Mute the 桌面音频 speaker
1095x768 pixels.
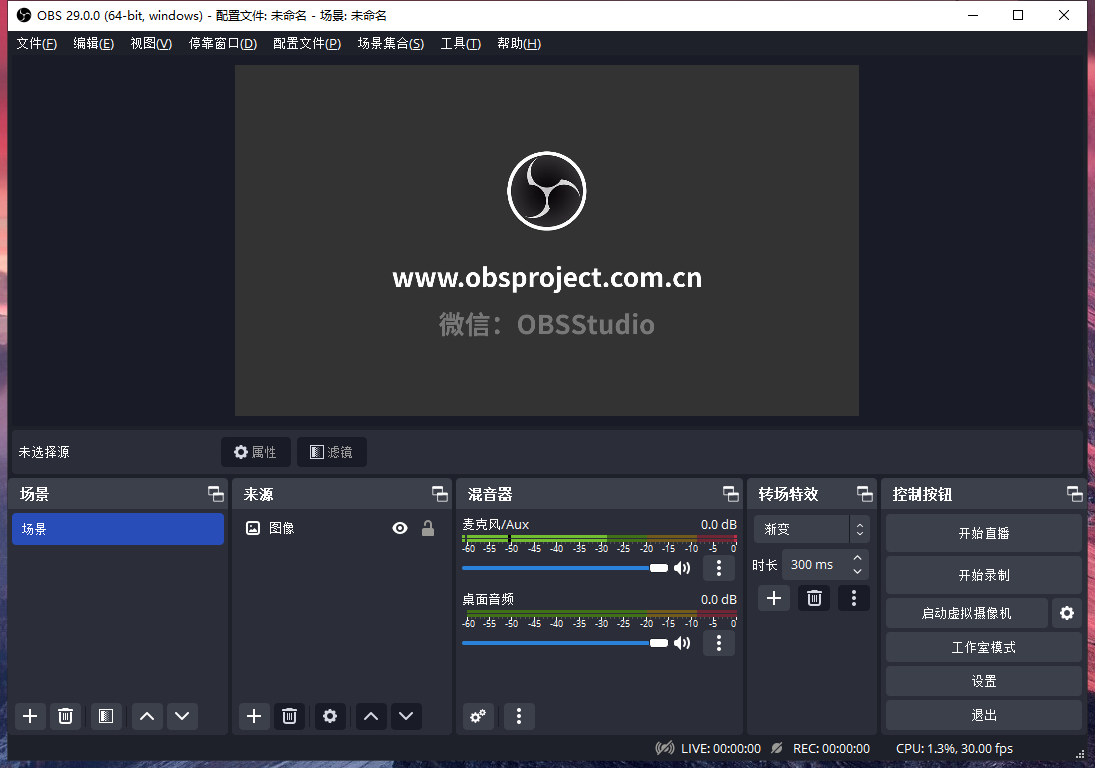[x=682, y=643]
